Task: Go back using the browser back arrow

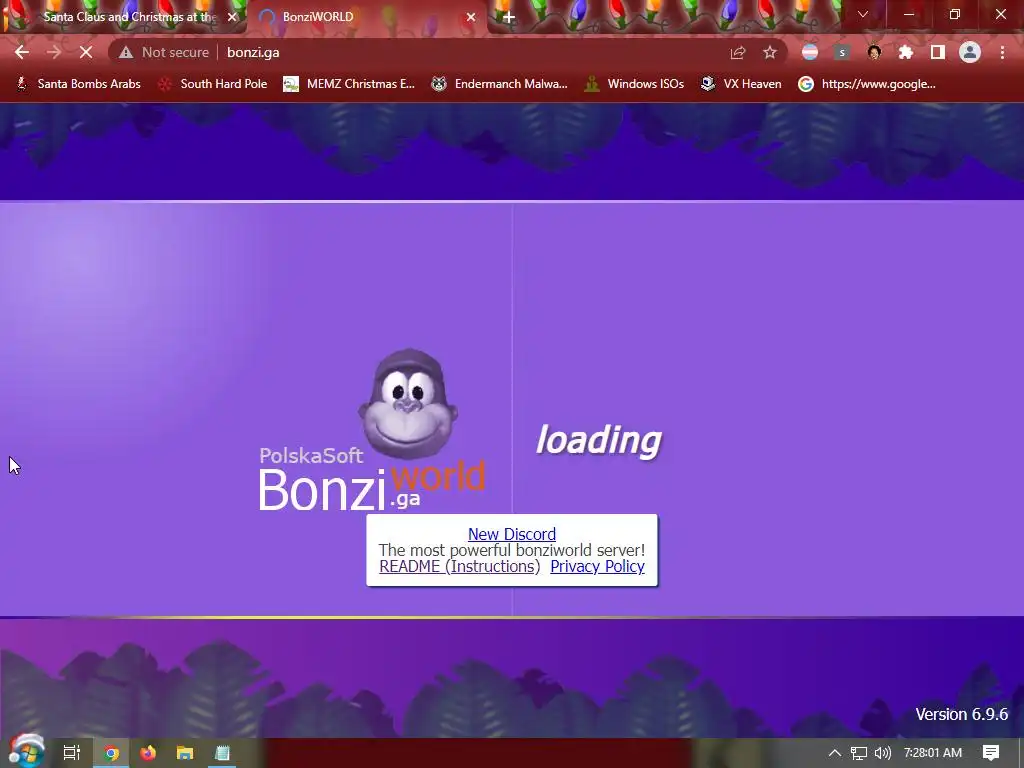Action: [22, 52]
